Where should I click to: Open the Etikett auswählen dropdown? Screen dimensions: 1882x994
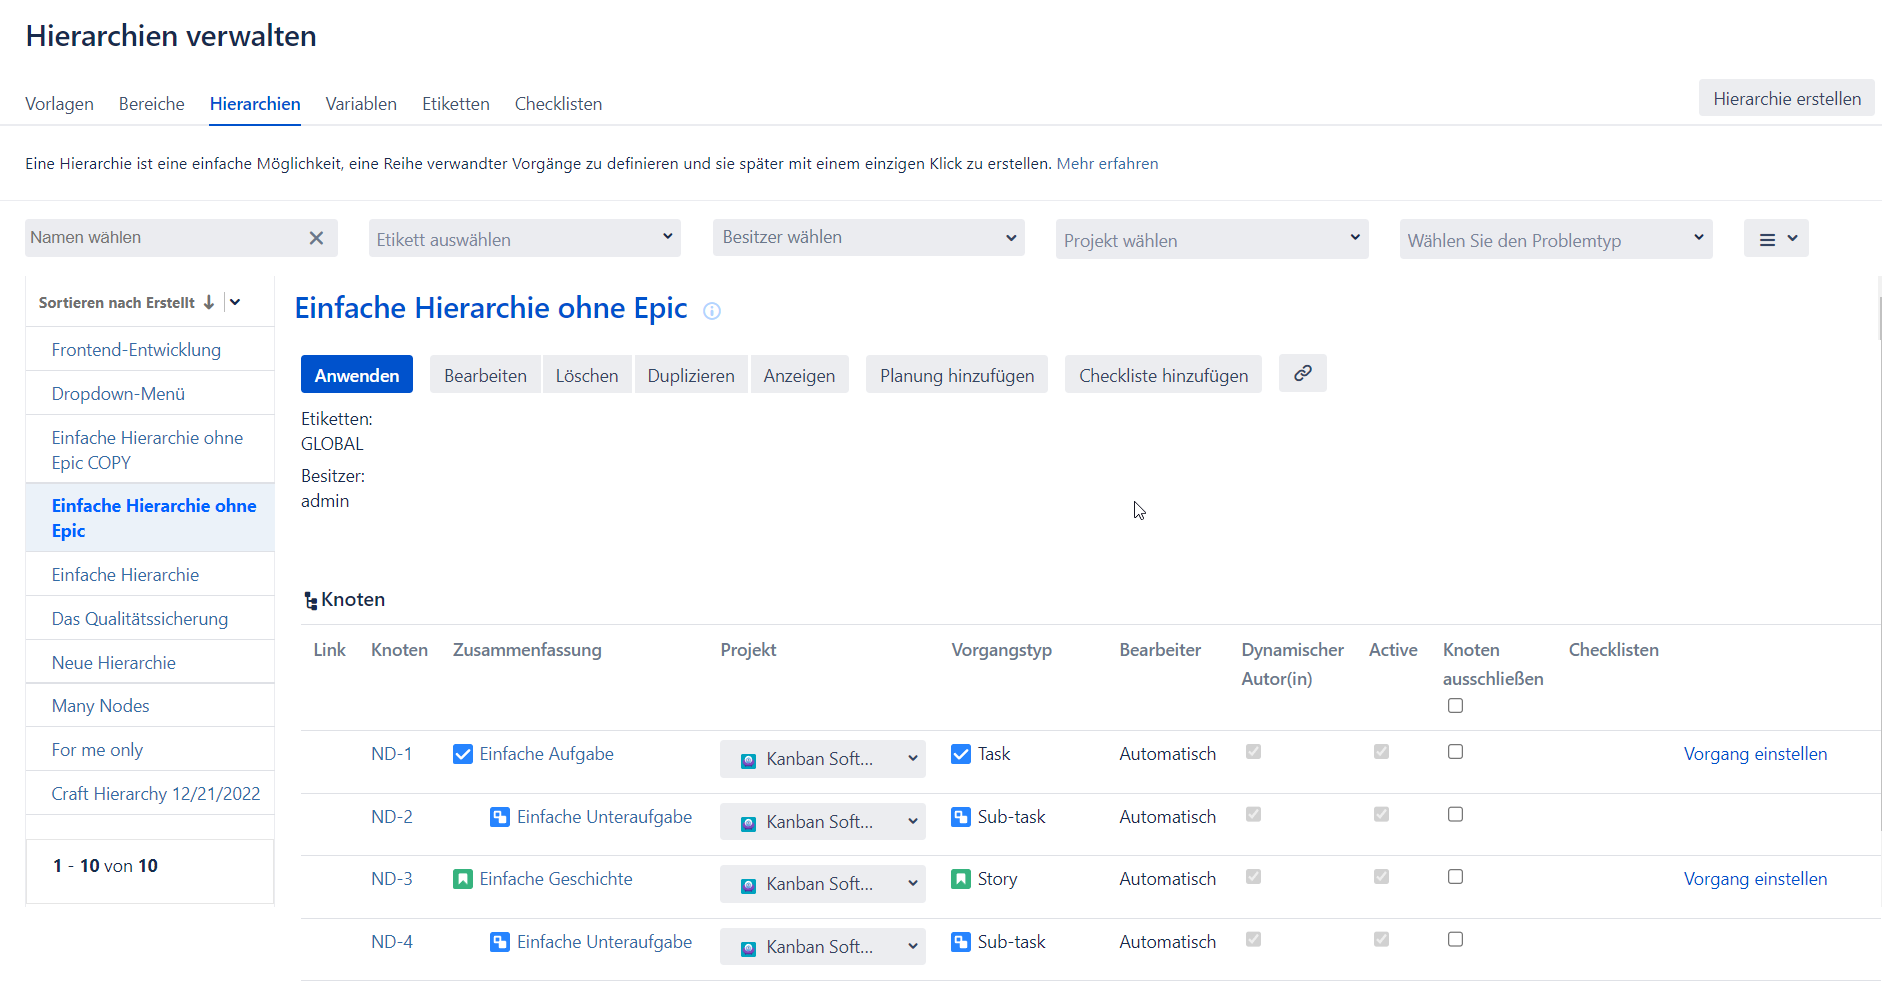point(524,239)
